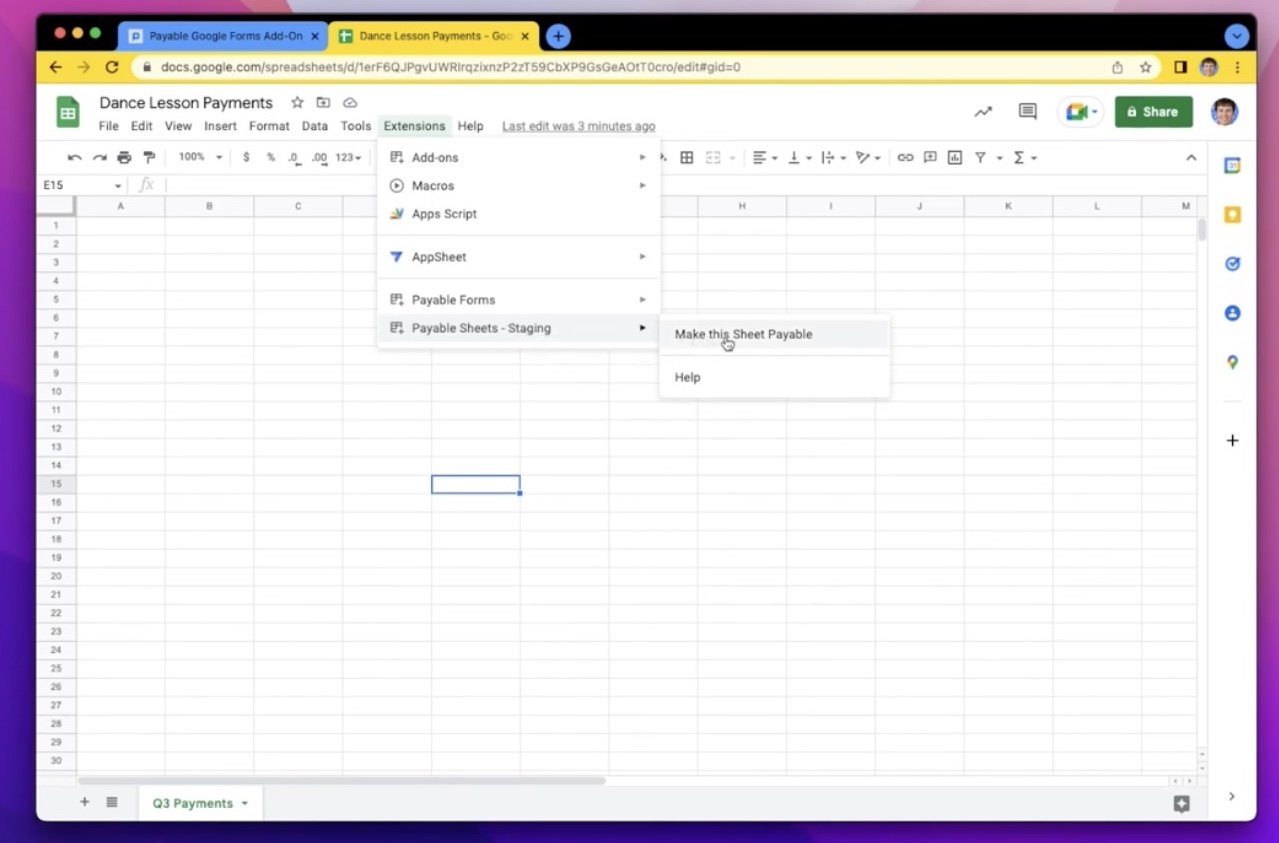Open the zoom level dropdown
The image size is (1279, 843).
tap(200, 157)
